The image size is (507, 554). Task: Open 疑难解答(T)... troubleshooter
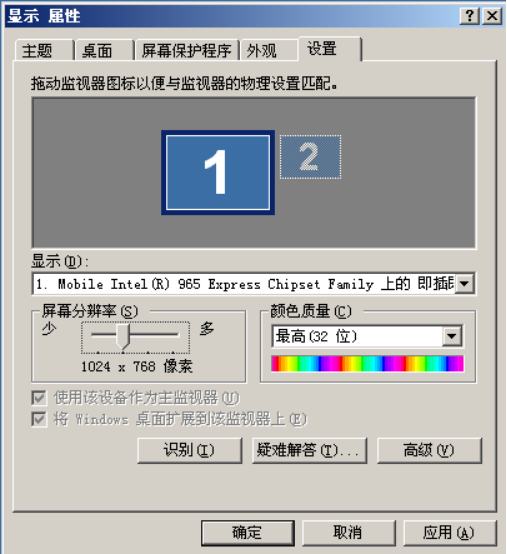tap(309, 450)
